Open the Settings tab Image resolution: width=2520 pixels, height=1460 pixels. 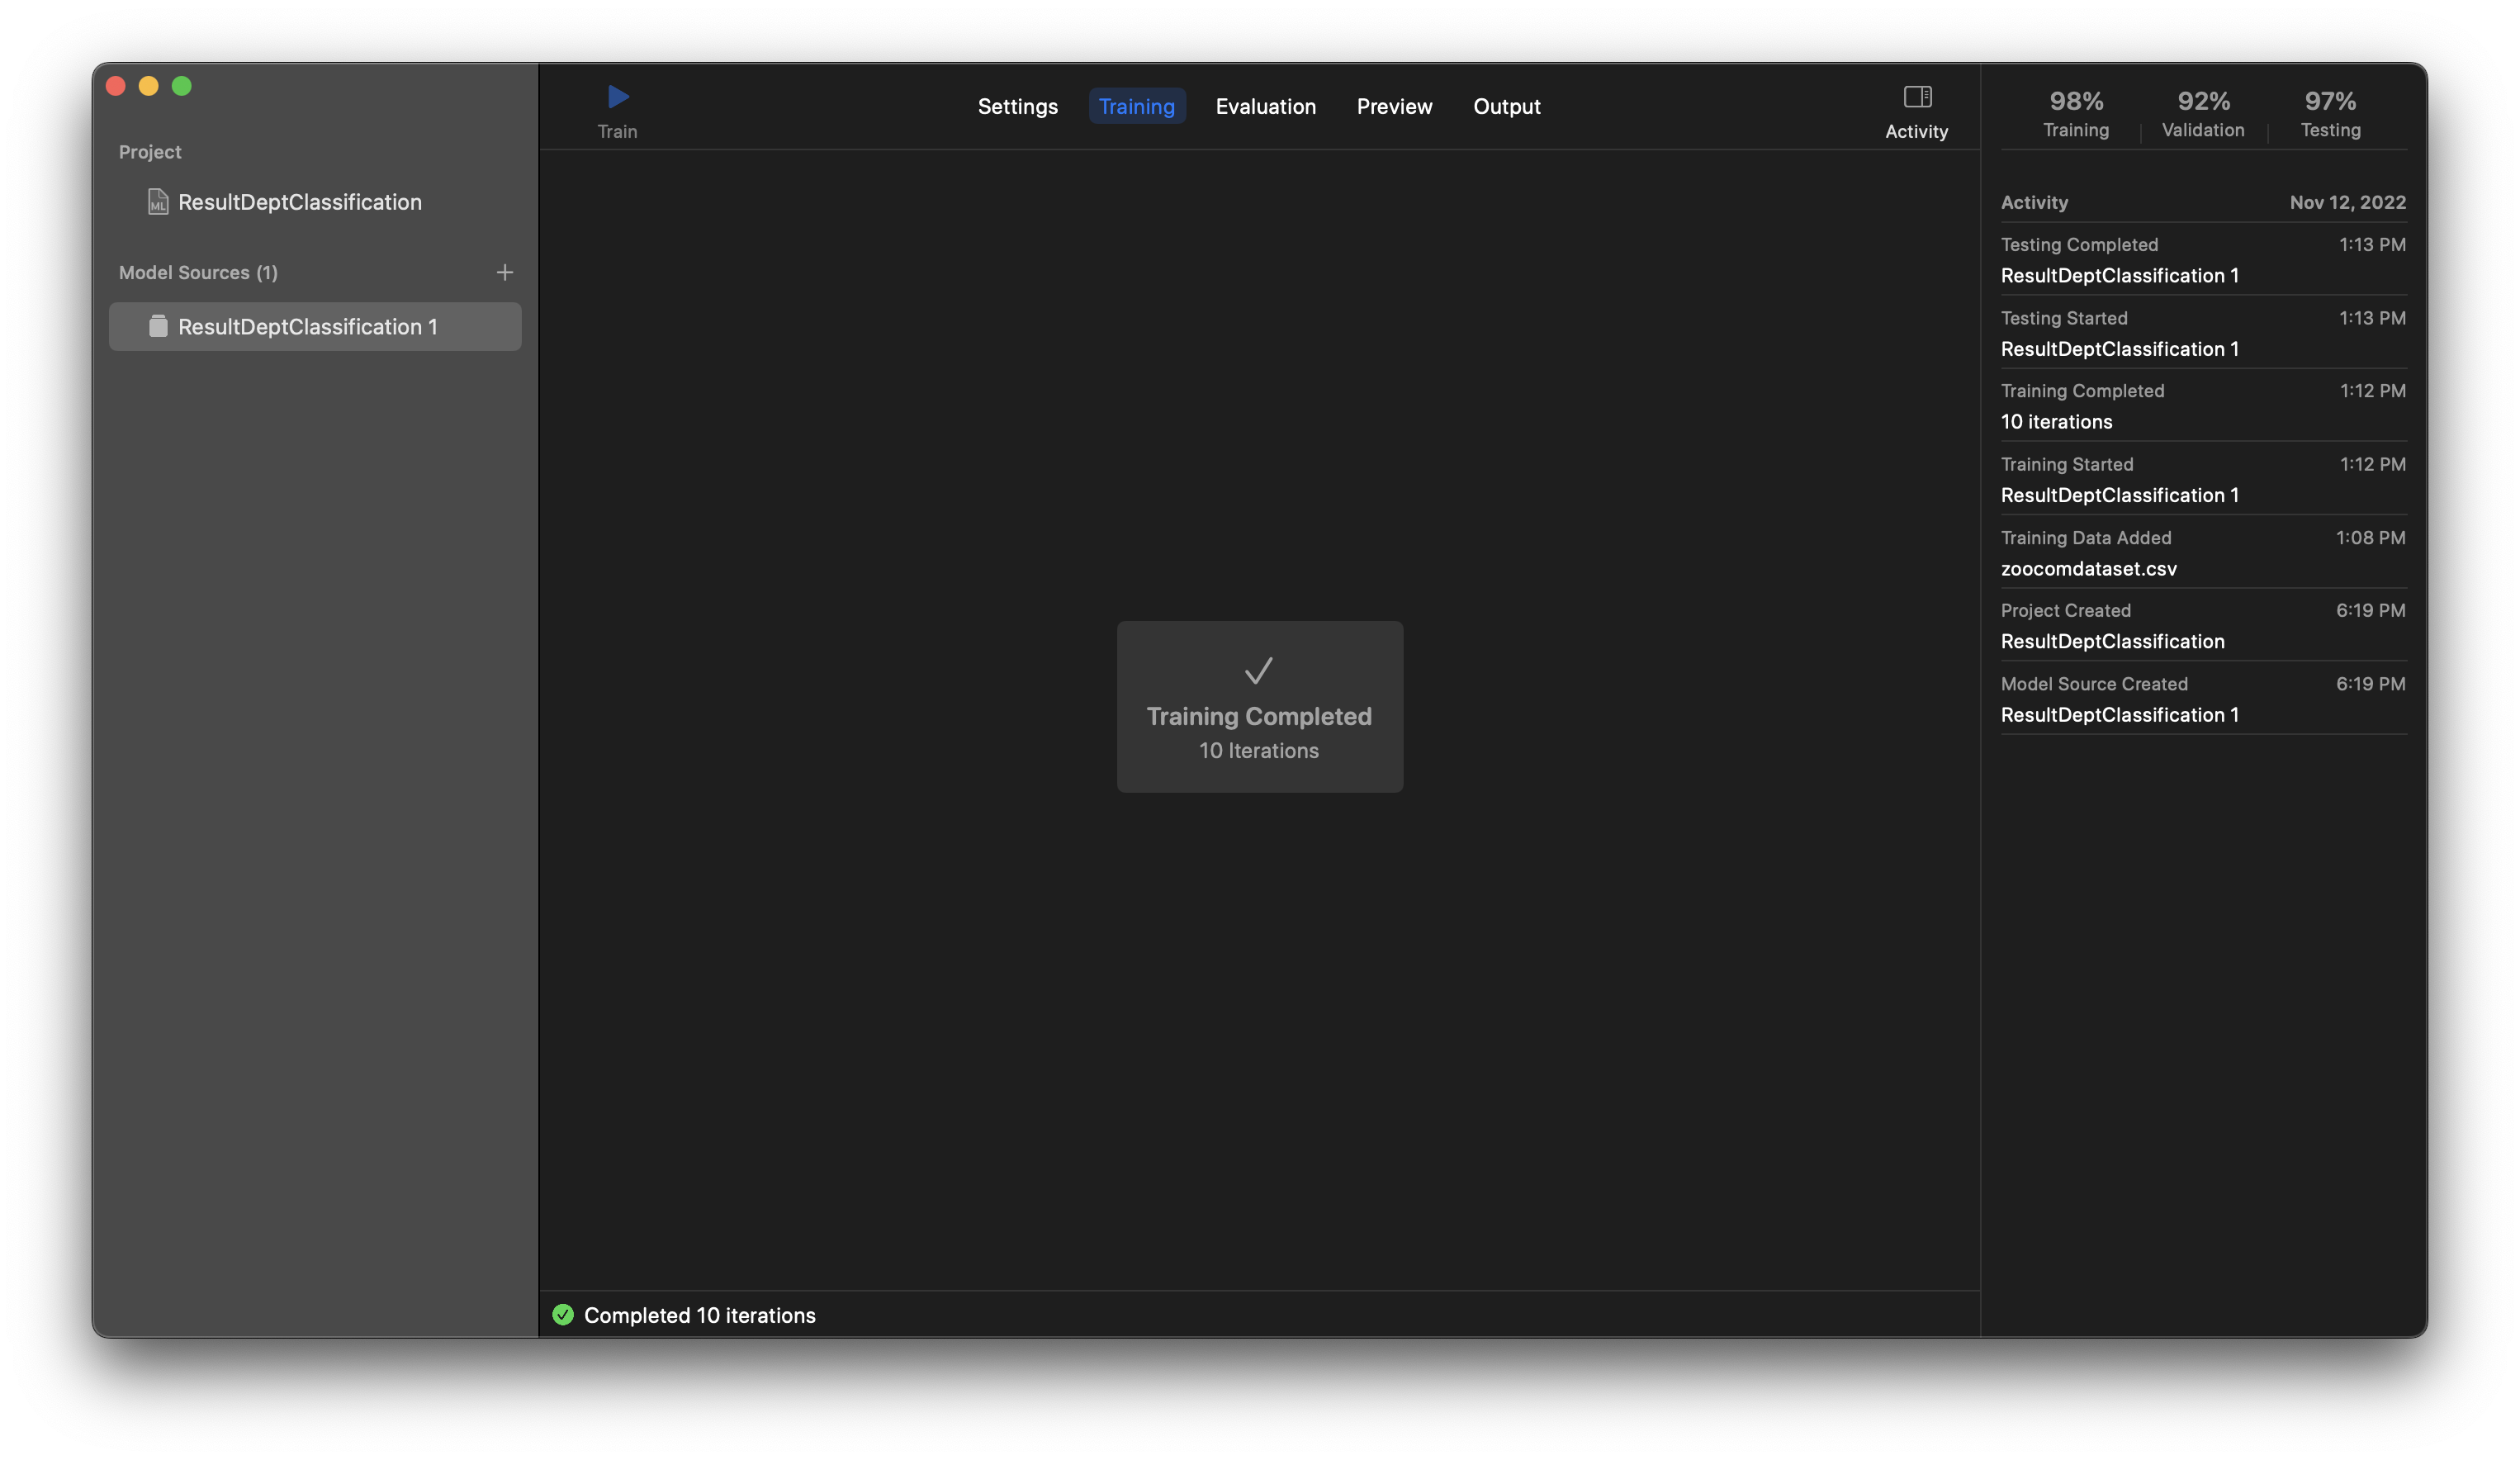pyautogui.click(x=1017, y=107)
